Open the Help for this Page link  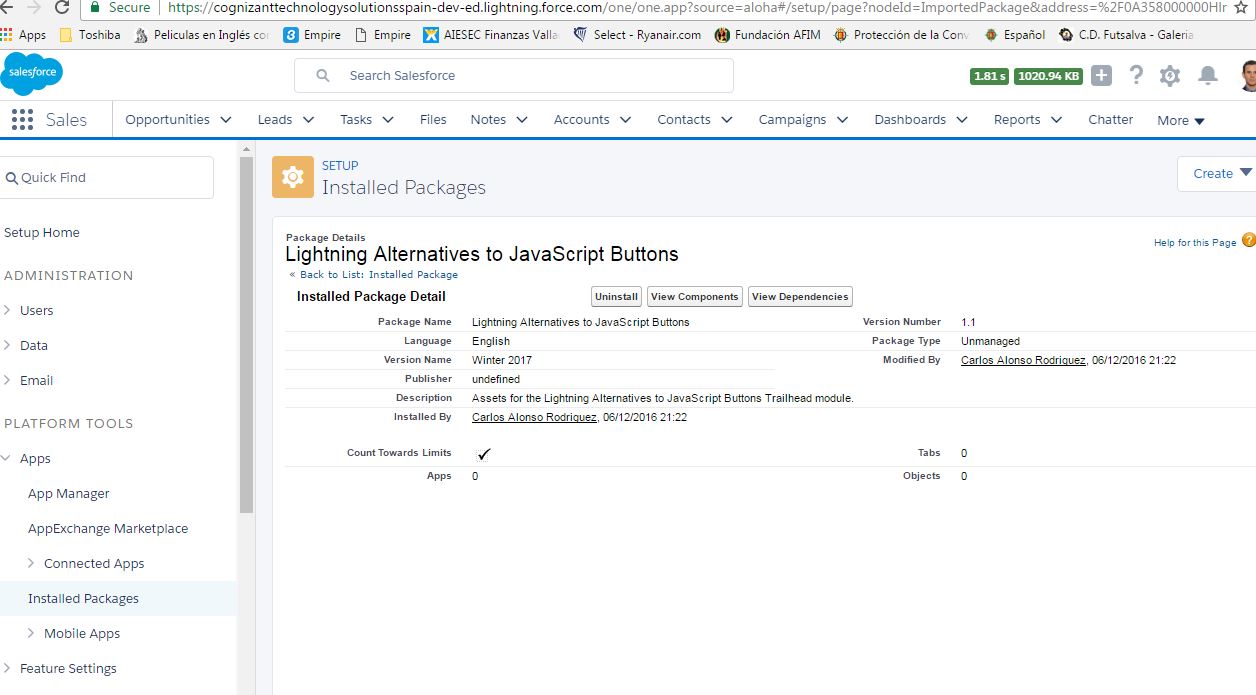click(x=1195, y=242)
